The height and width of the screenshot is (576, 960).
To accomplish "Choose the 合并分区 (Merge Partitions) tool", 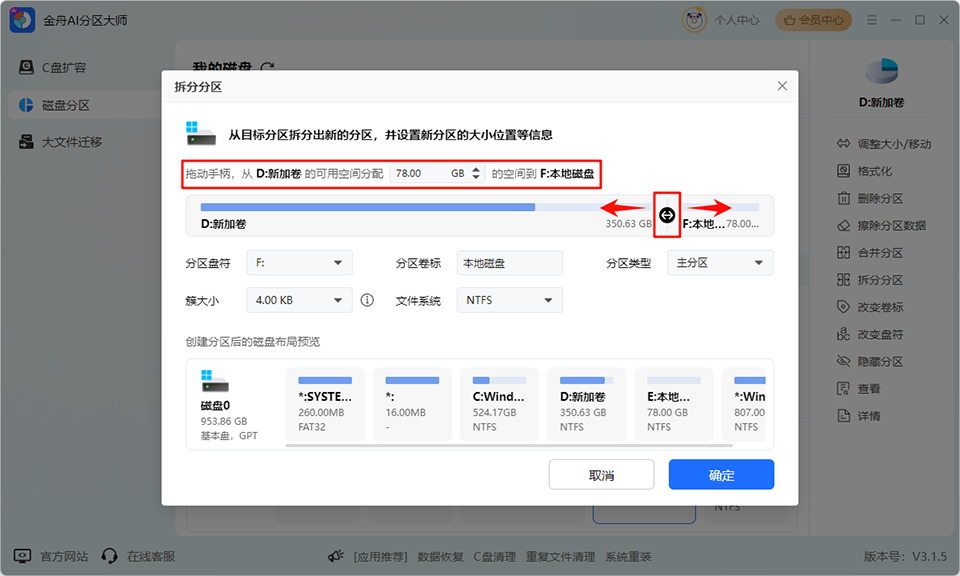I will click(880, 252).
